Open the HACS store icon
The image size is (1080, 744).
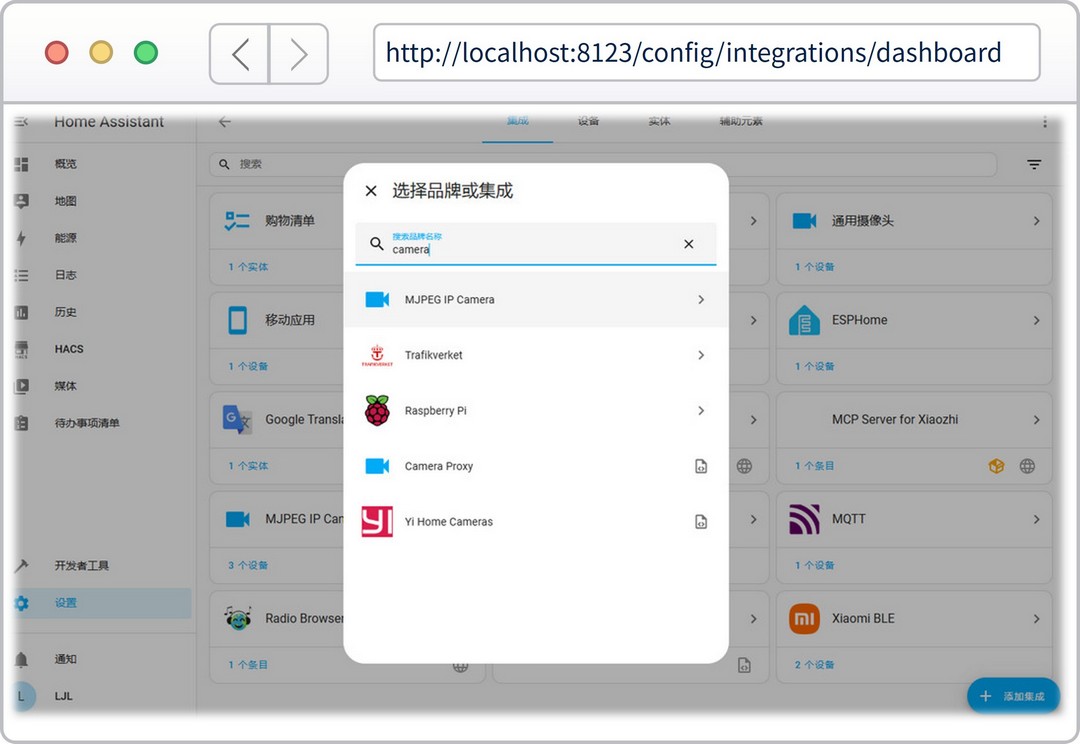21,349
